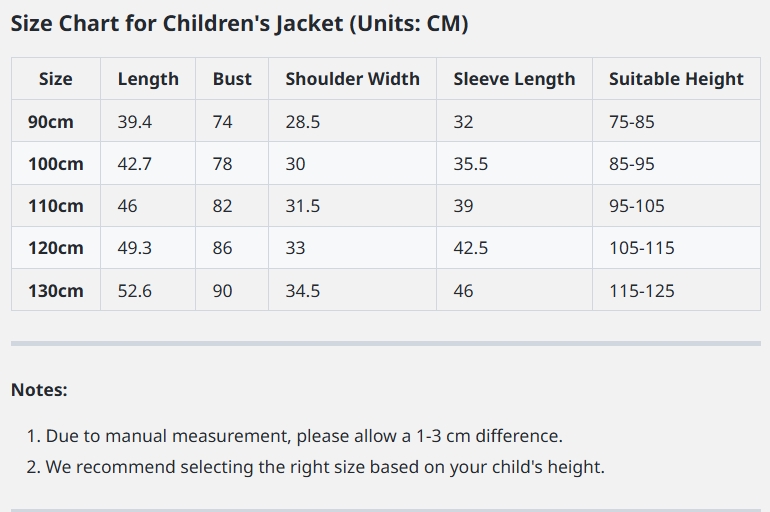The image size is (770, 512).
Task: Click the bust value 82 cell
Action: pos(222,206)
